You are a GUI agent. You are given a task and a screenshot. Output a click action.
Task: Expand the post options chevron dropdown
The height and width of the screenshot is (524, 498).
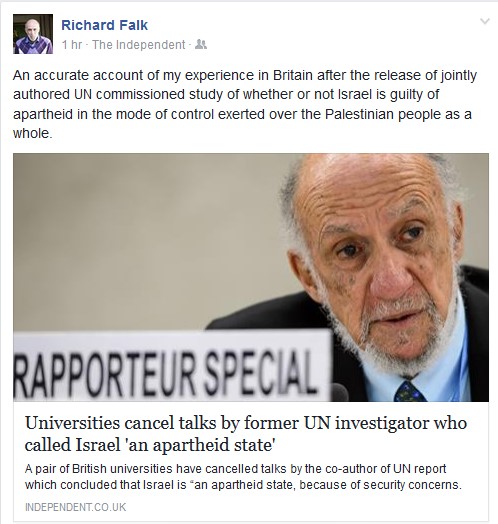click(x=485, y=21)
